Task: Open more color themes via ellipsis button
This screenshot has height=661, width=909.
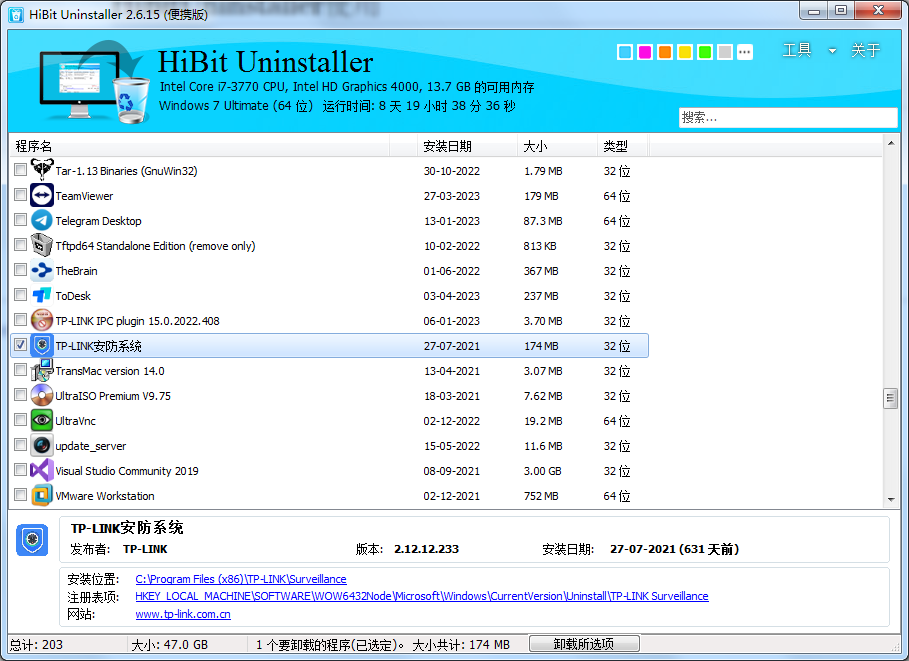Action: click(745, 52)
